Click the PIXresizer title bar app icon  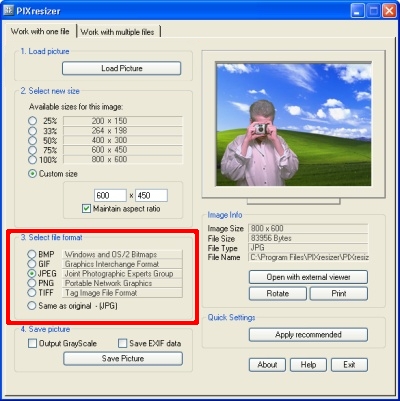(x=8, y=10)
